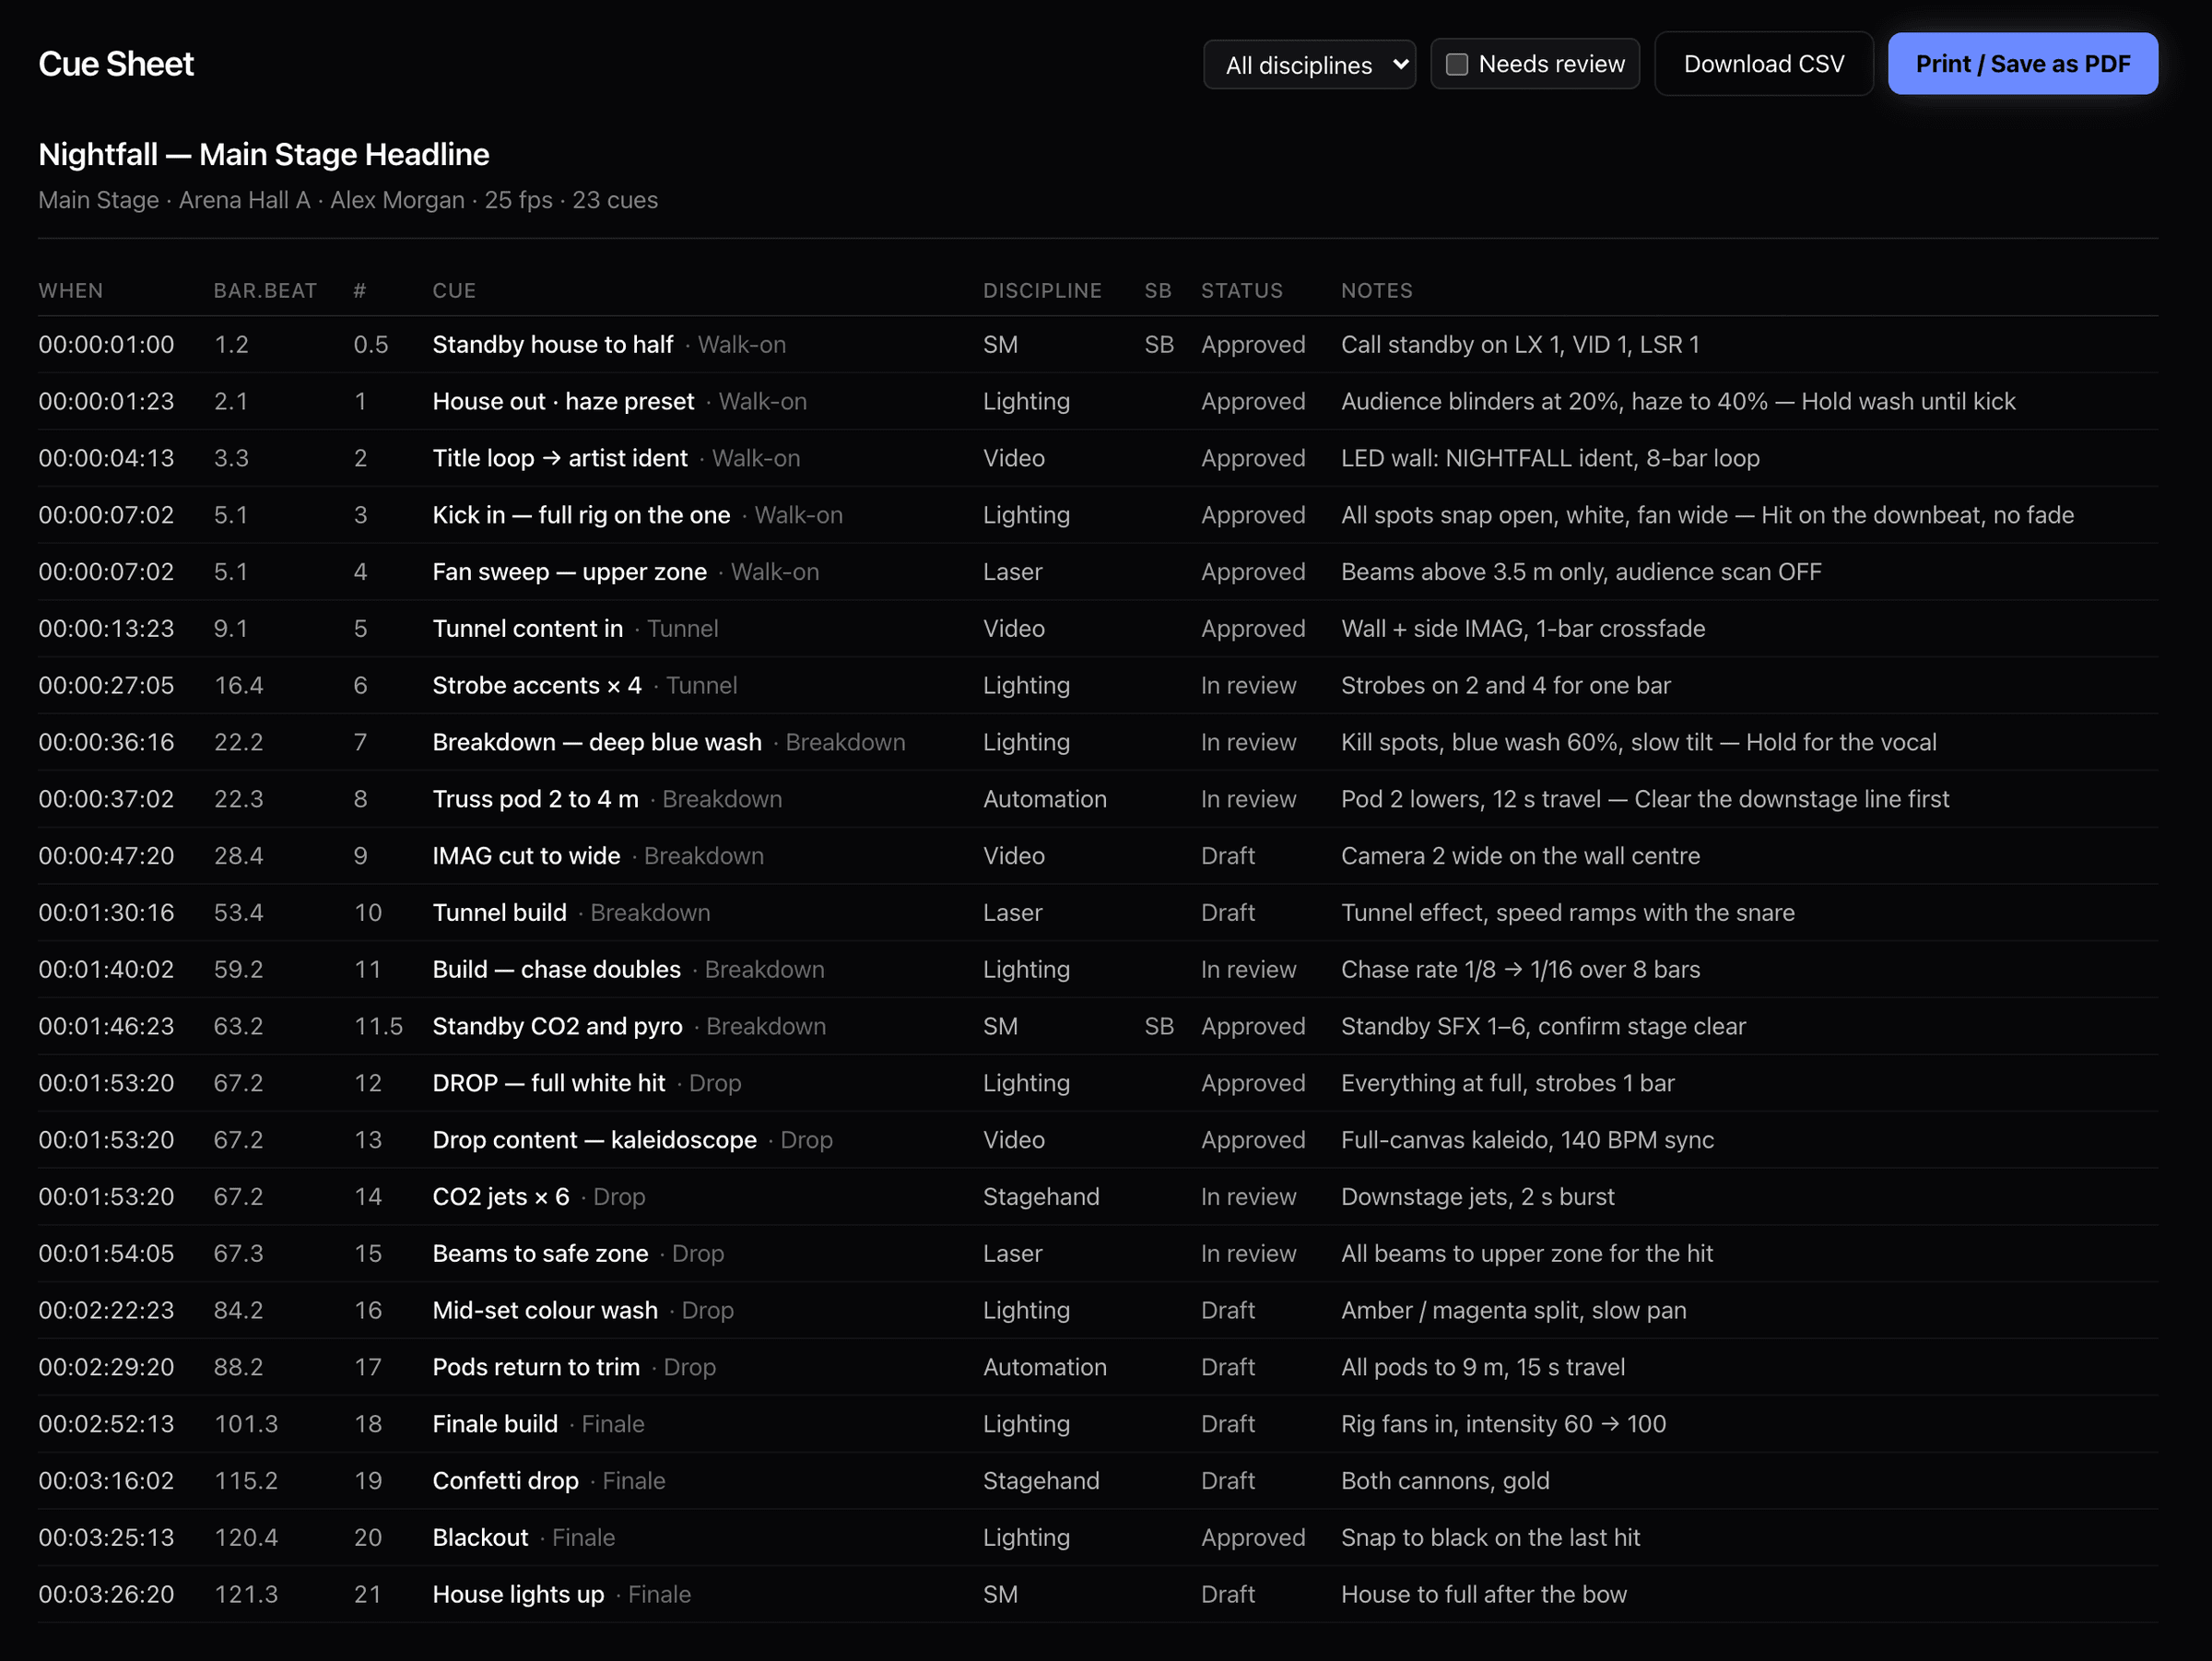
Task: Click the Cue Sheet title
Action: (116, 64)
